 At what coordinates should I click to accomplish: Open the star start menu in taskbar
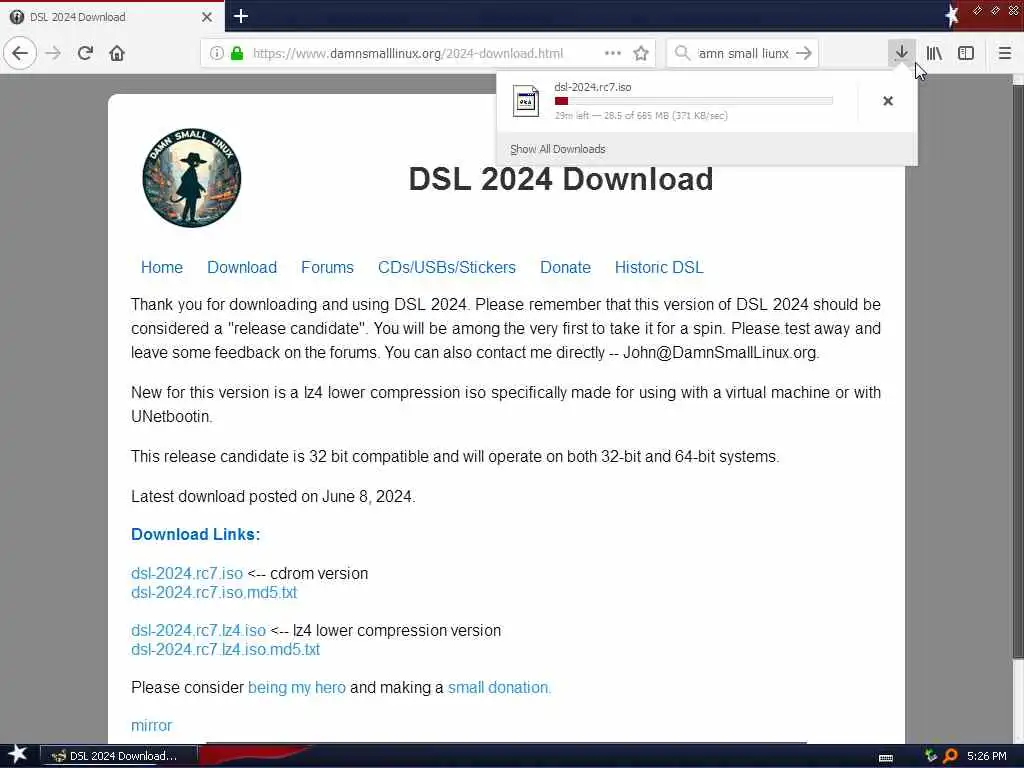coord(17,755)
